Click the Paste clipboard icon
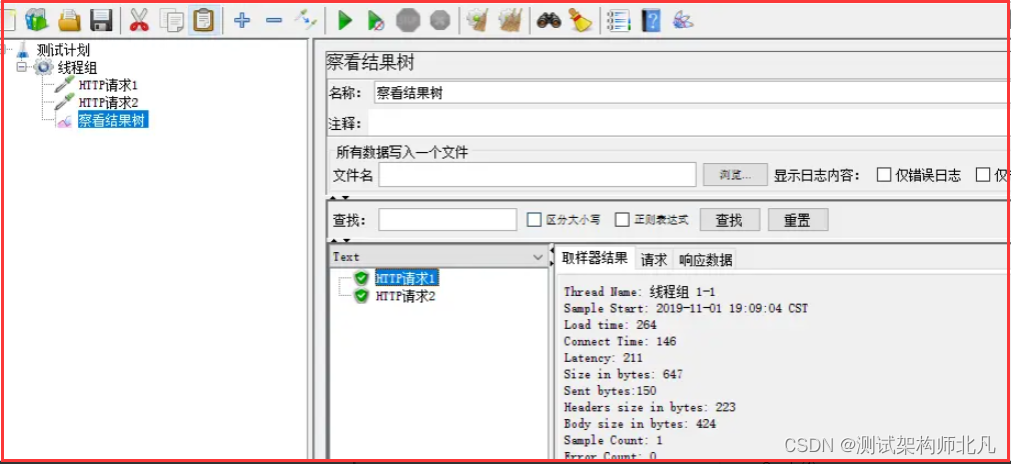Screen dimensions: 1011x464 204,21
